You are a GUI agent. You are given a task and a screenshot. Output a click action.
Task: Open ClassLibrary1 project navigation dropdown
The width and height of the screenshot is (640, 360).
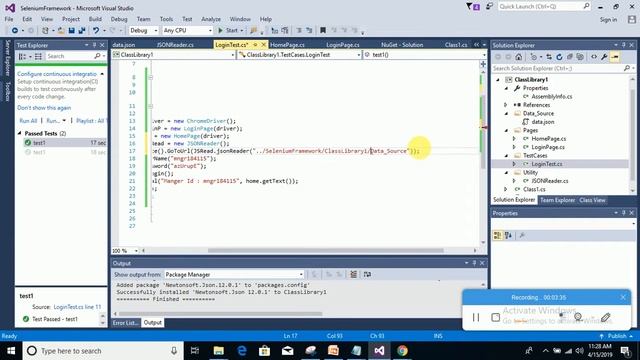[x=174, y=55]
